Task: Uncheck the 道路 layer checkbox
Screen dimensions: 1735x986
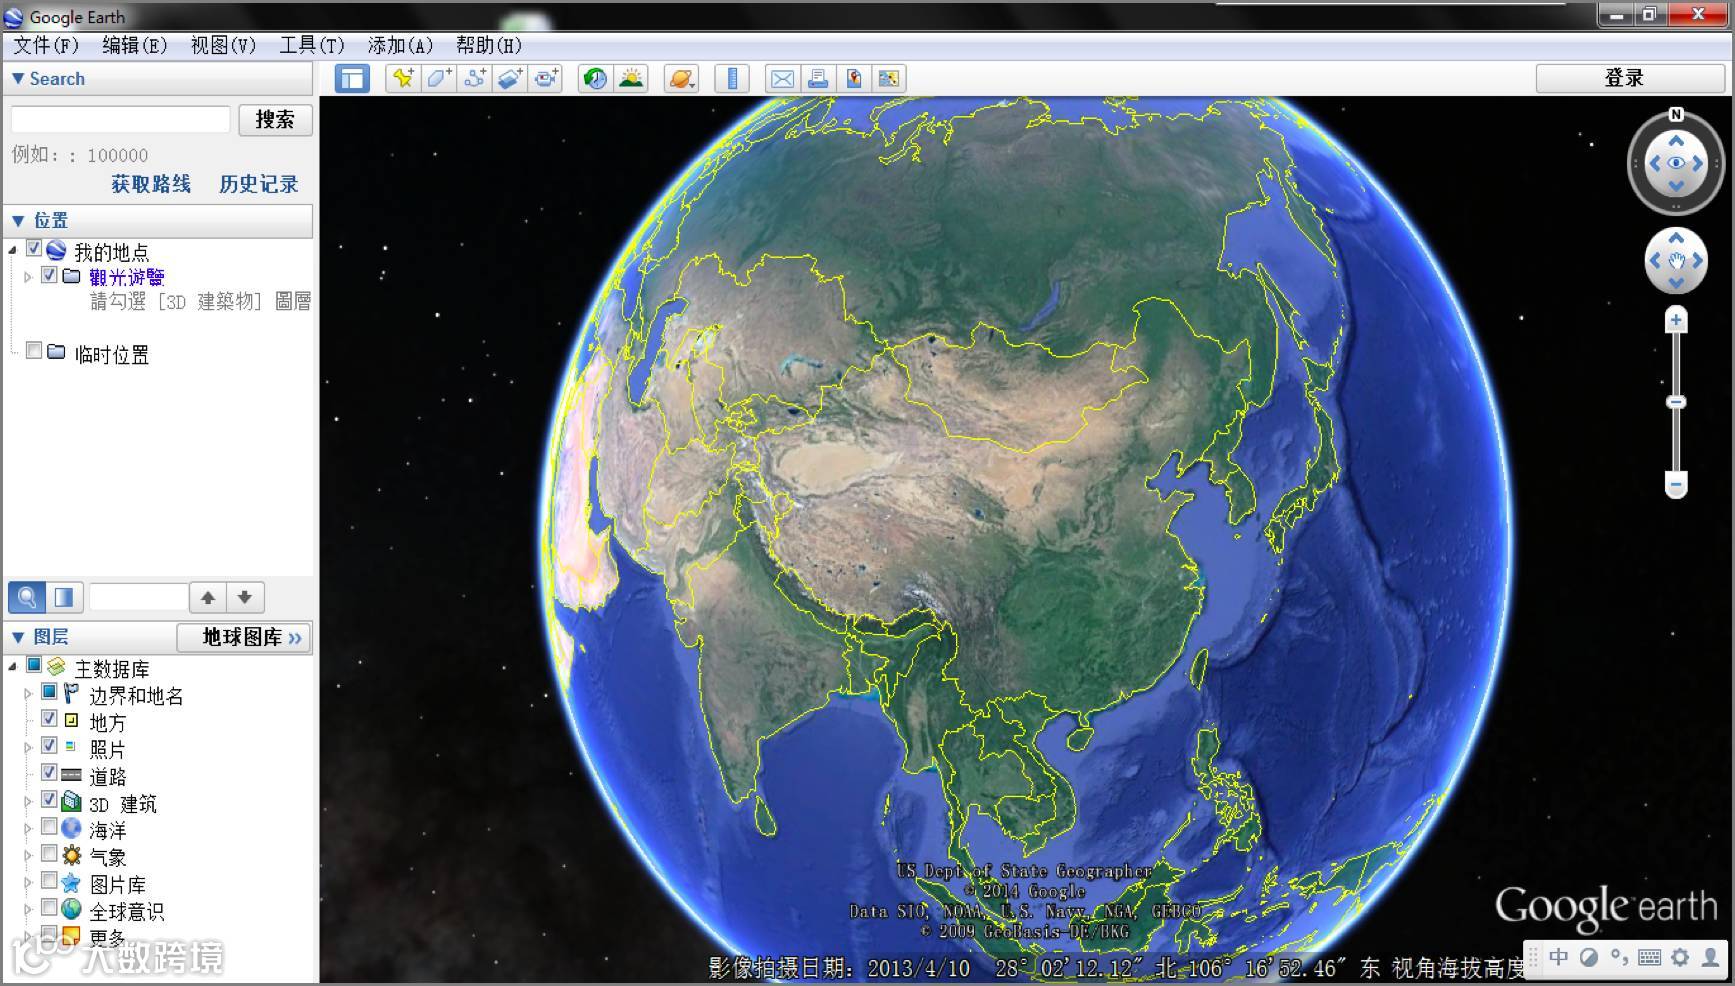Action: [x=49, y=773]
